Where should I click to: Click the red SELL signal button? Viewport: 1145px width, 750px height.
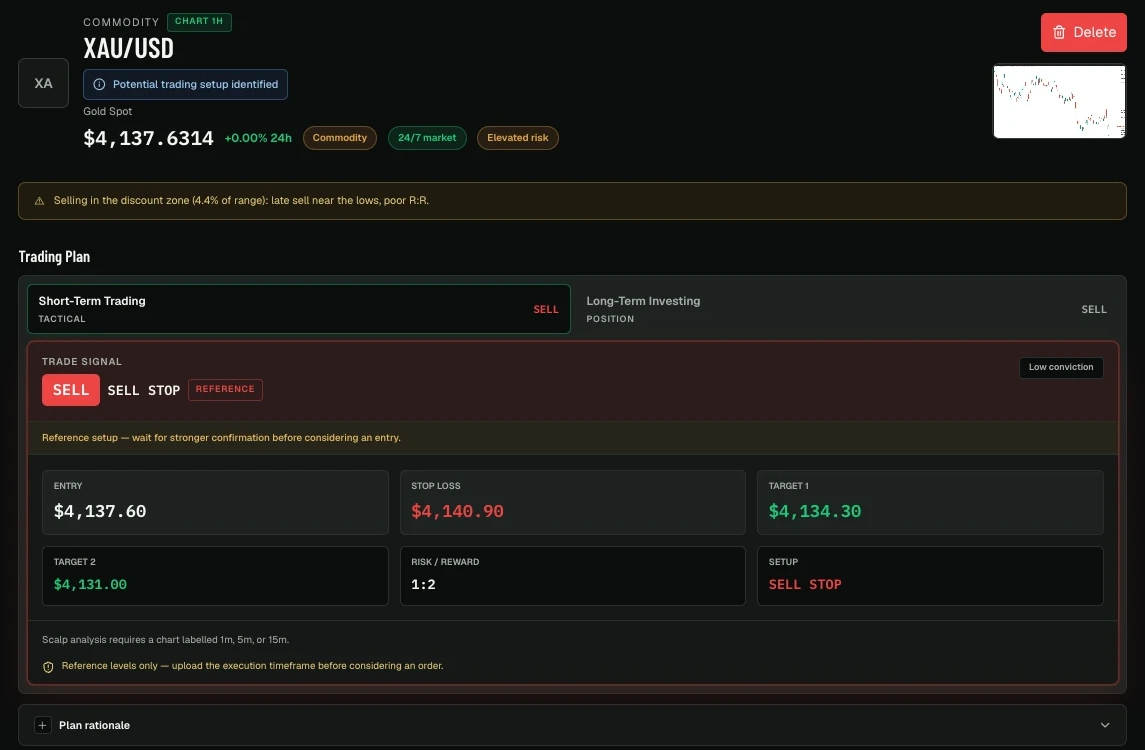71,390
